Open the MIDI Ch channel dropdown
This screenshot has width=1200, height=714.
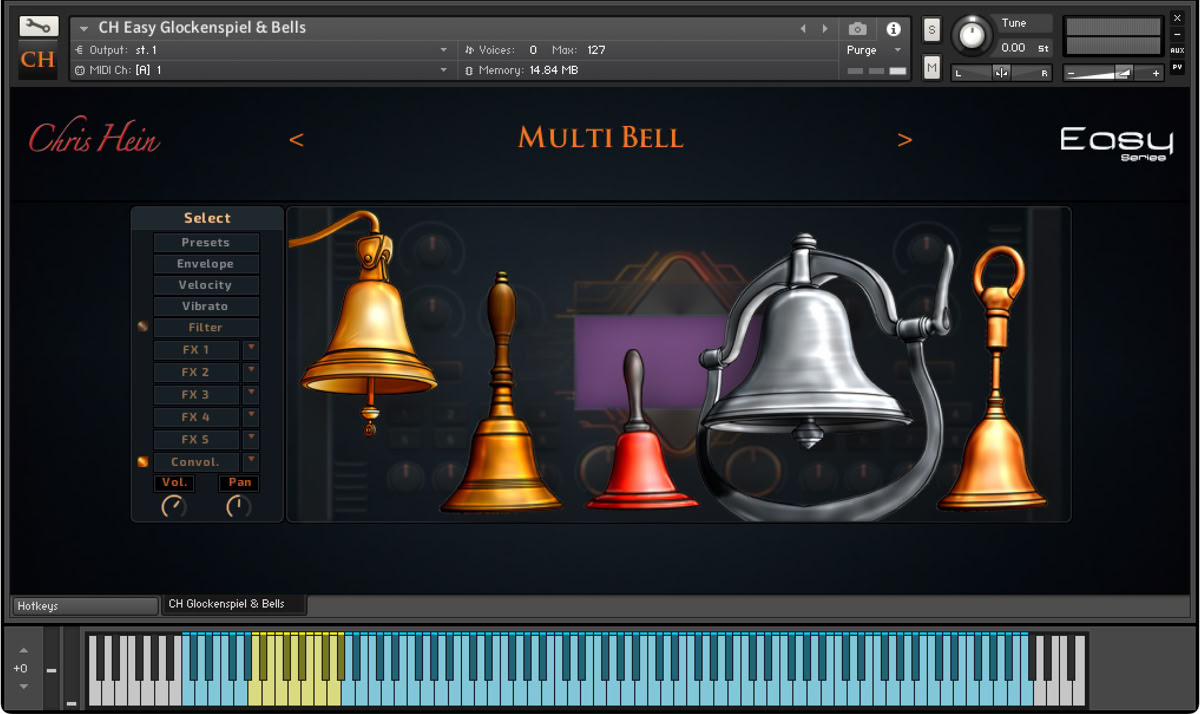(444, 70)
